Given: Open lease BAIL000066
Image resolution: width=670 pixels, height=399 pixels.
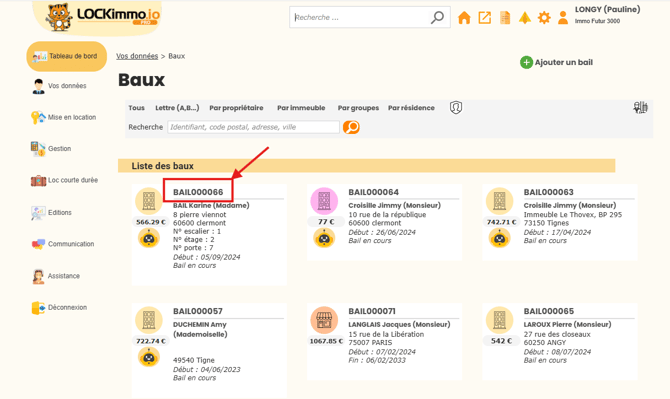Looking at the screenshot, I should tap(198, 192).
